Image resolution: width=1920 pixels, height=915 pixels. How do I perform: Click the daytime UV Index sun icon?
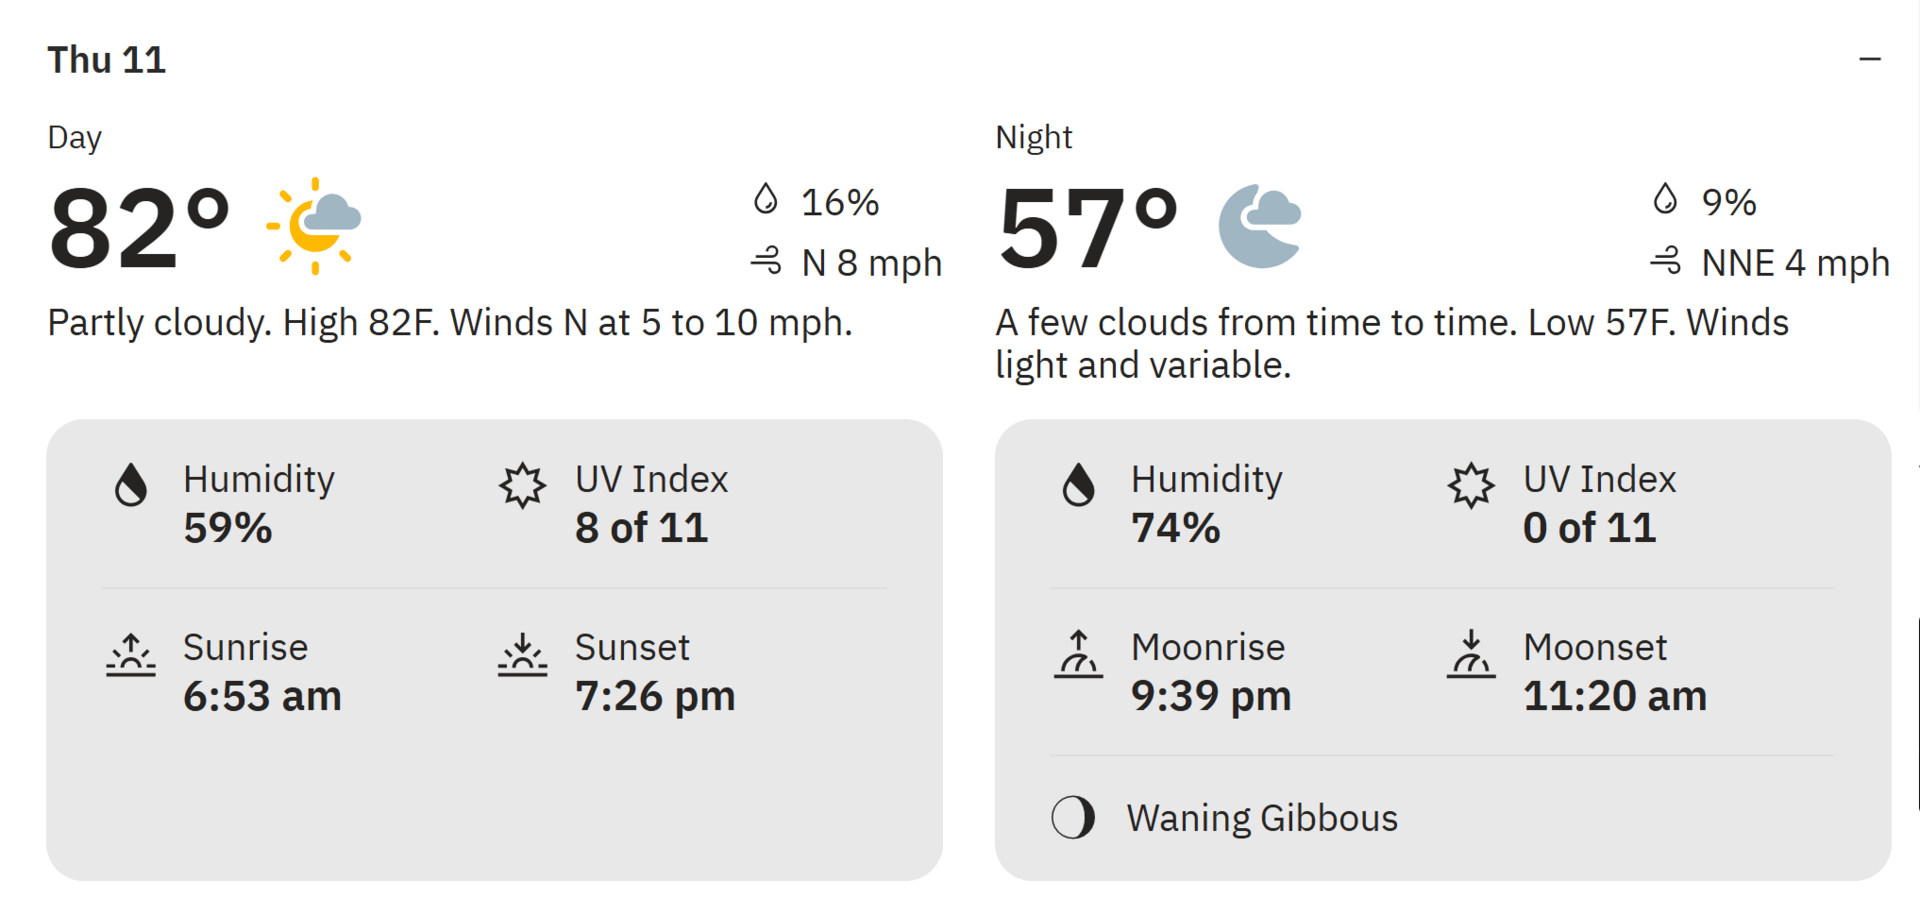[522, 486]
